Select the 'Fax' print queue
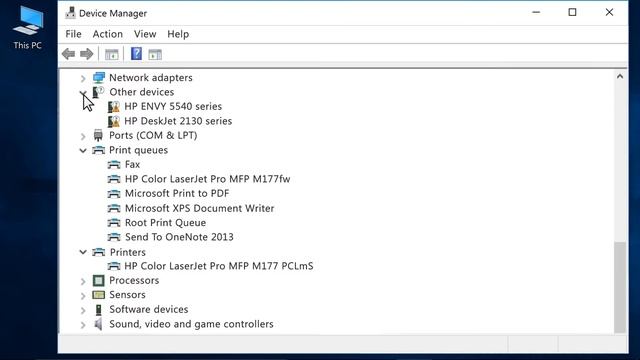640x360 pixels. [x=133, y=164]
